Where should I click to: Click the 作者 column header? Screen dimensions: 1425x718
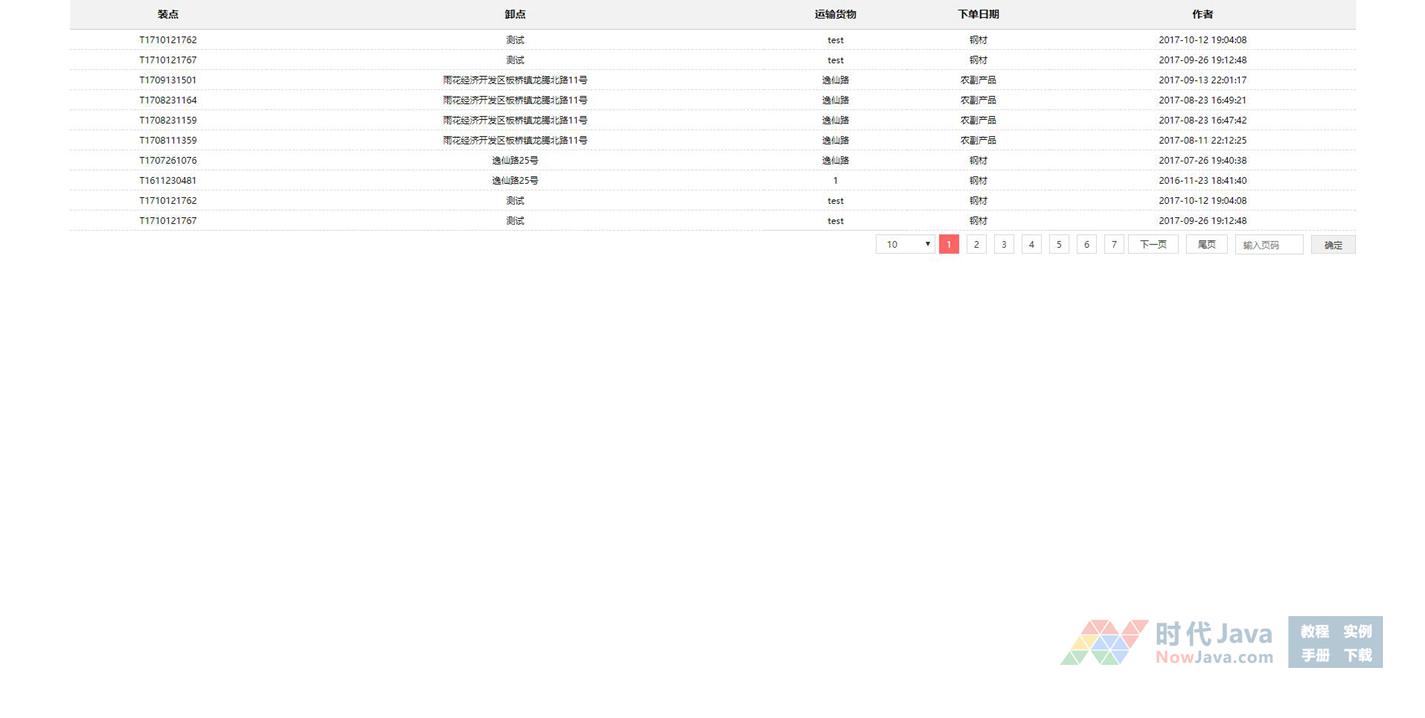[1202, 14]
